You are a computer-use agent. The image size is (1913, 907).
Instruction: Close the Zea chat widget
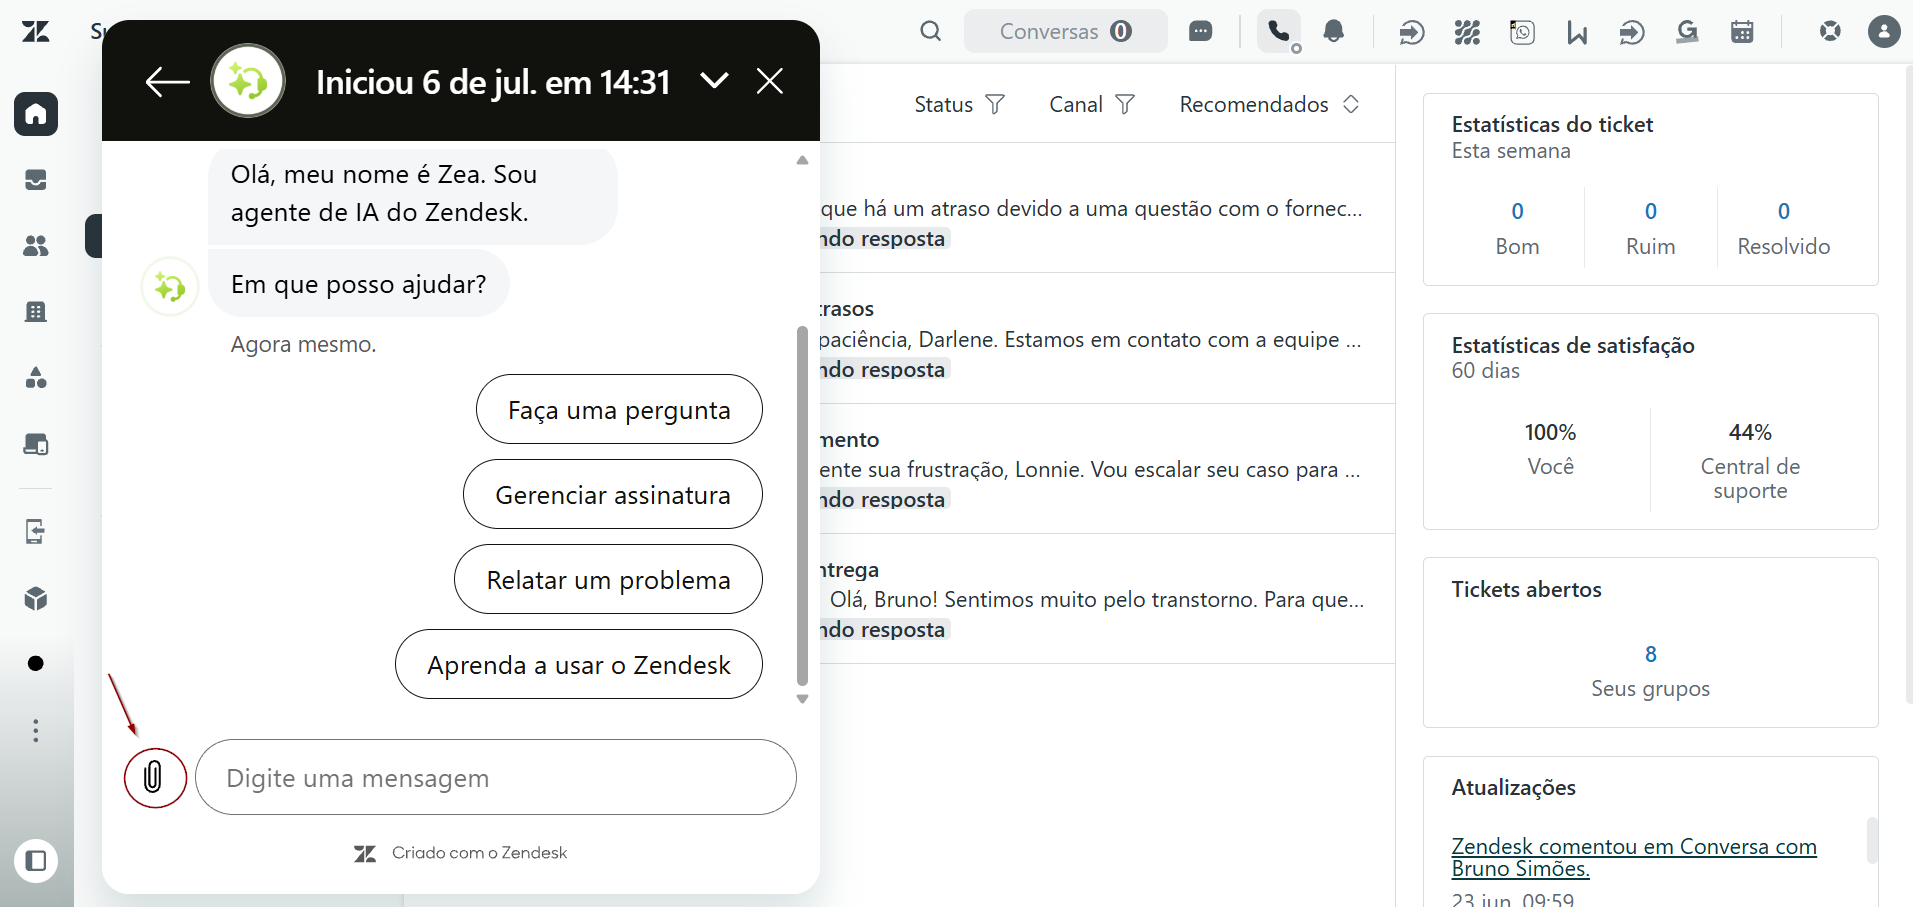coord(770,80)
